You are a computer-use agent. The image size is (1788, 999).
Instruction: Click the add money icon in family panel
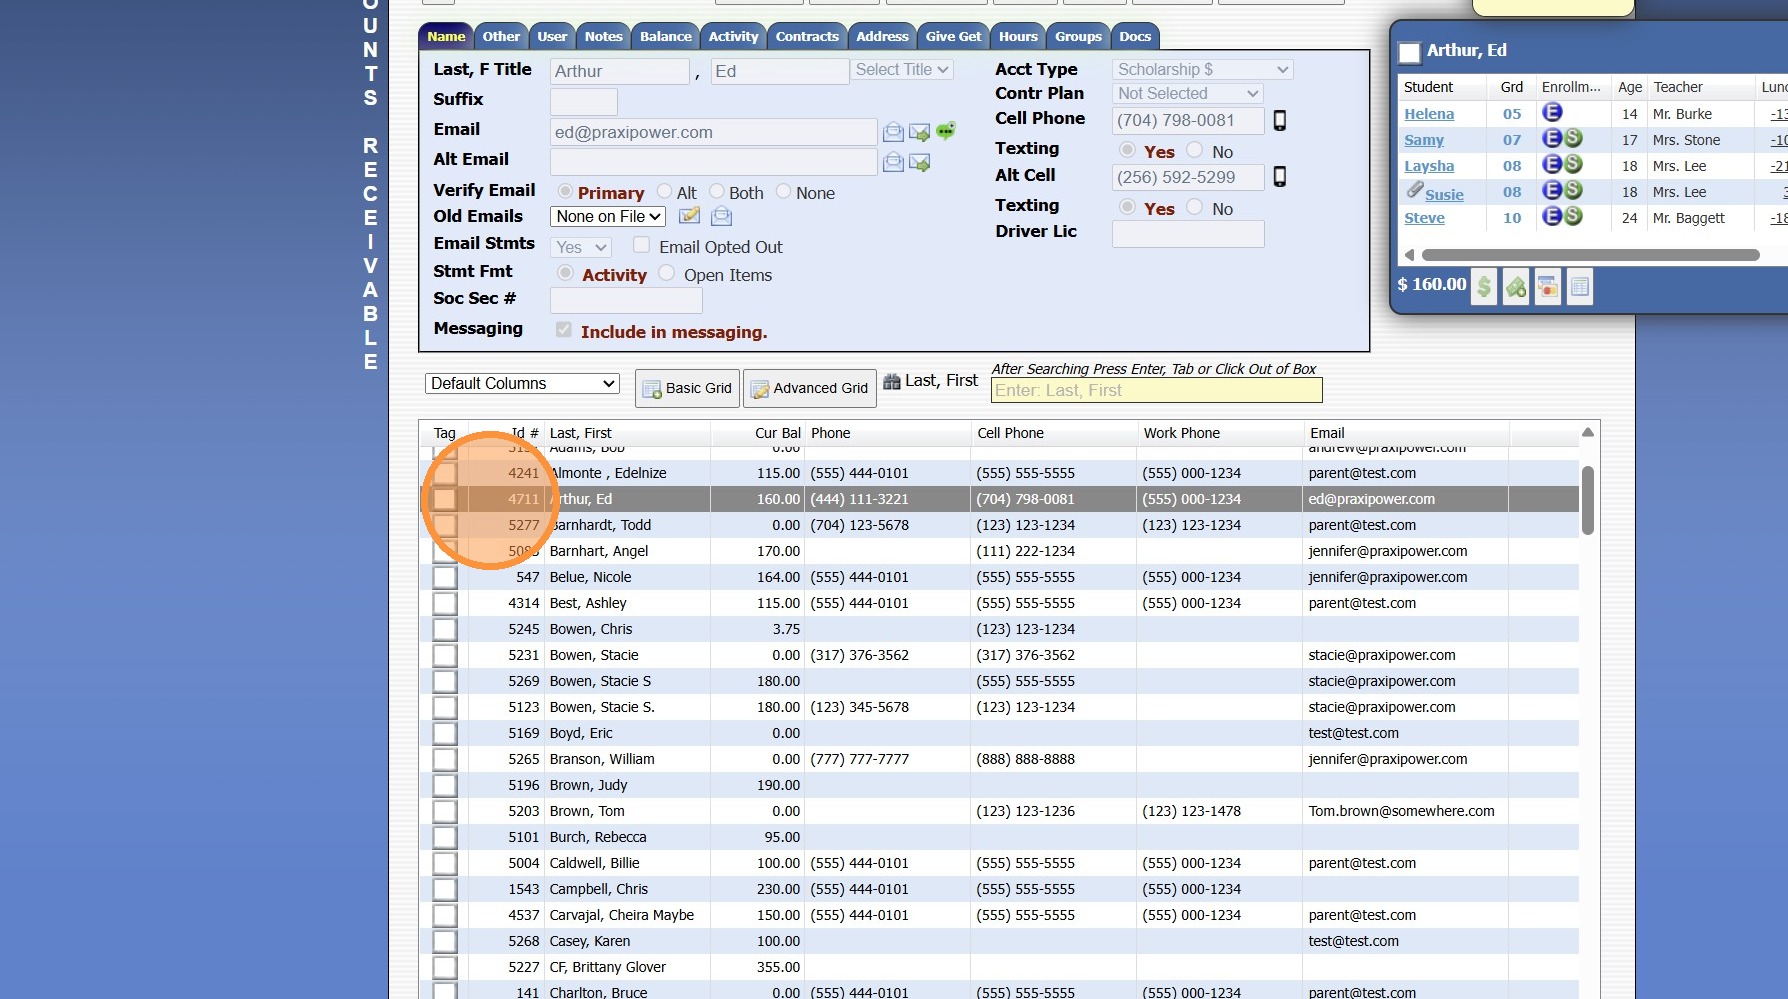pos(1516,288)
